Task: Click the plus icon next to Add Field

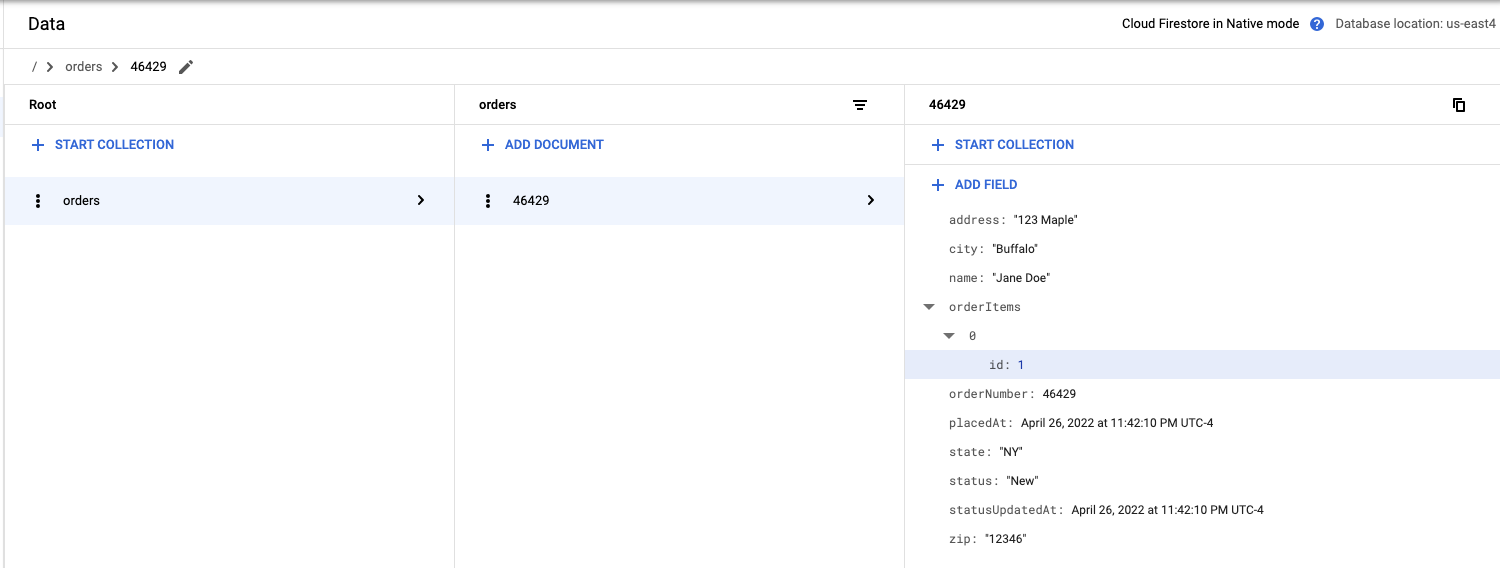Action: tap(938, 185)
